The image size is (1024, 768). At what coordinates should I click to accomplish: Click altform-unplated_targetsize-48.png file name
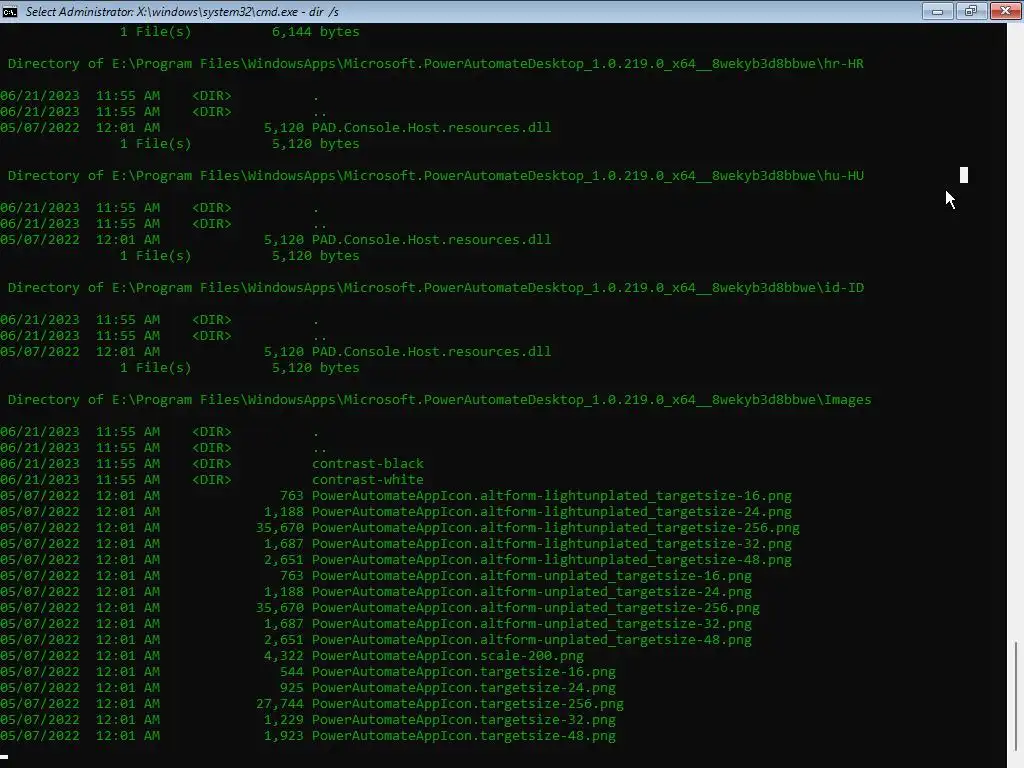tap(532, 639)
